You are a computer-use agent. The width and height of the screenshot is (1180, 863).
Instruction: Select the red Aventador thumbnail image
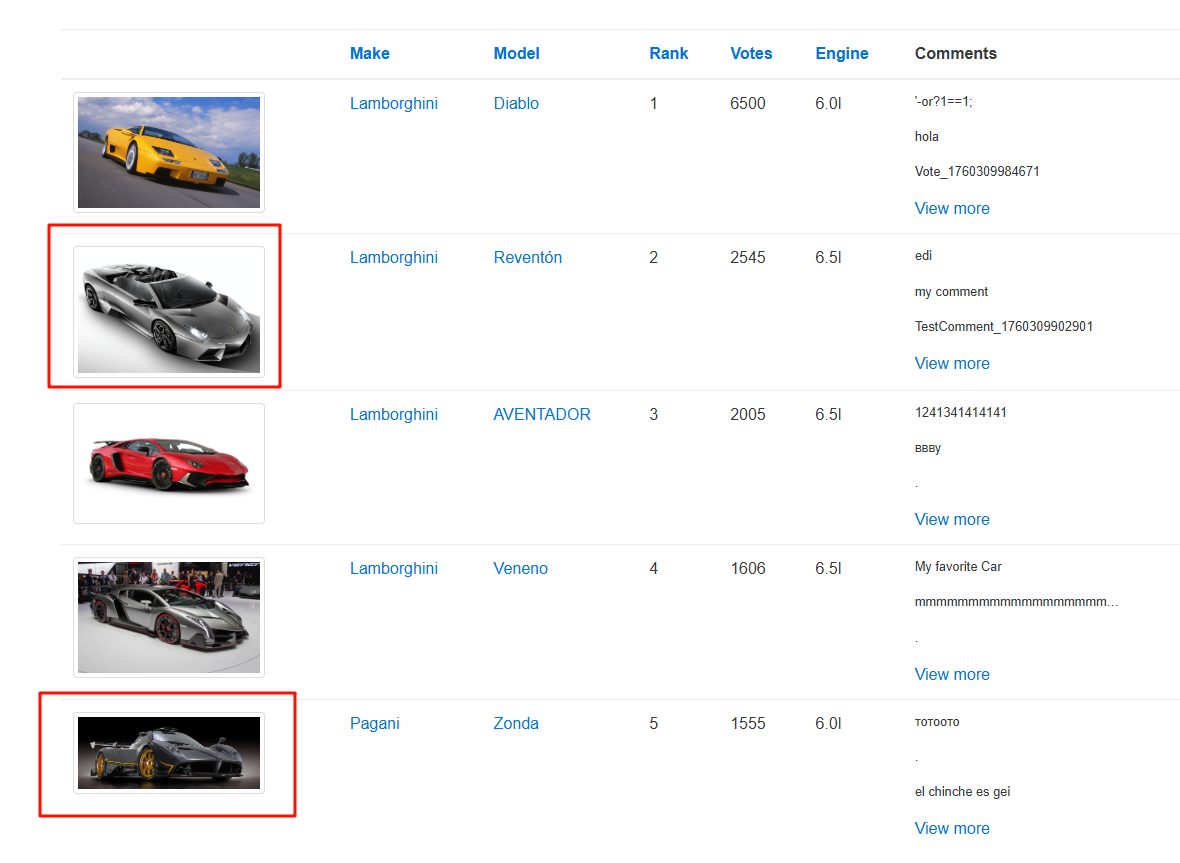point(168,463)
